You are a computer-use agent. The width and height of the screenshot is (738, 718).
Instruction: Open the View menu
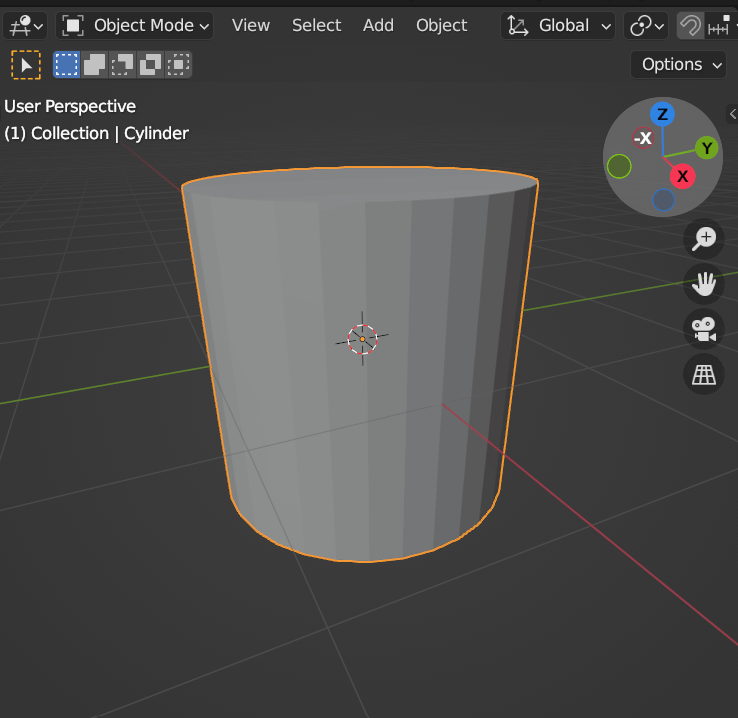(x=251, y=25)
